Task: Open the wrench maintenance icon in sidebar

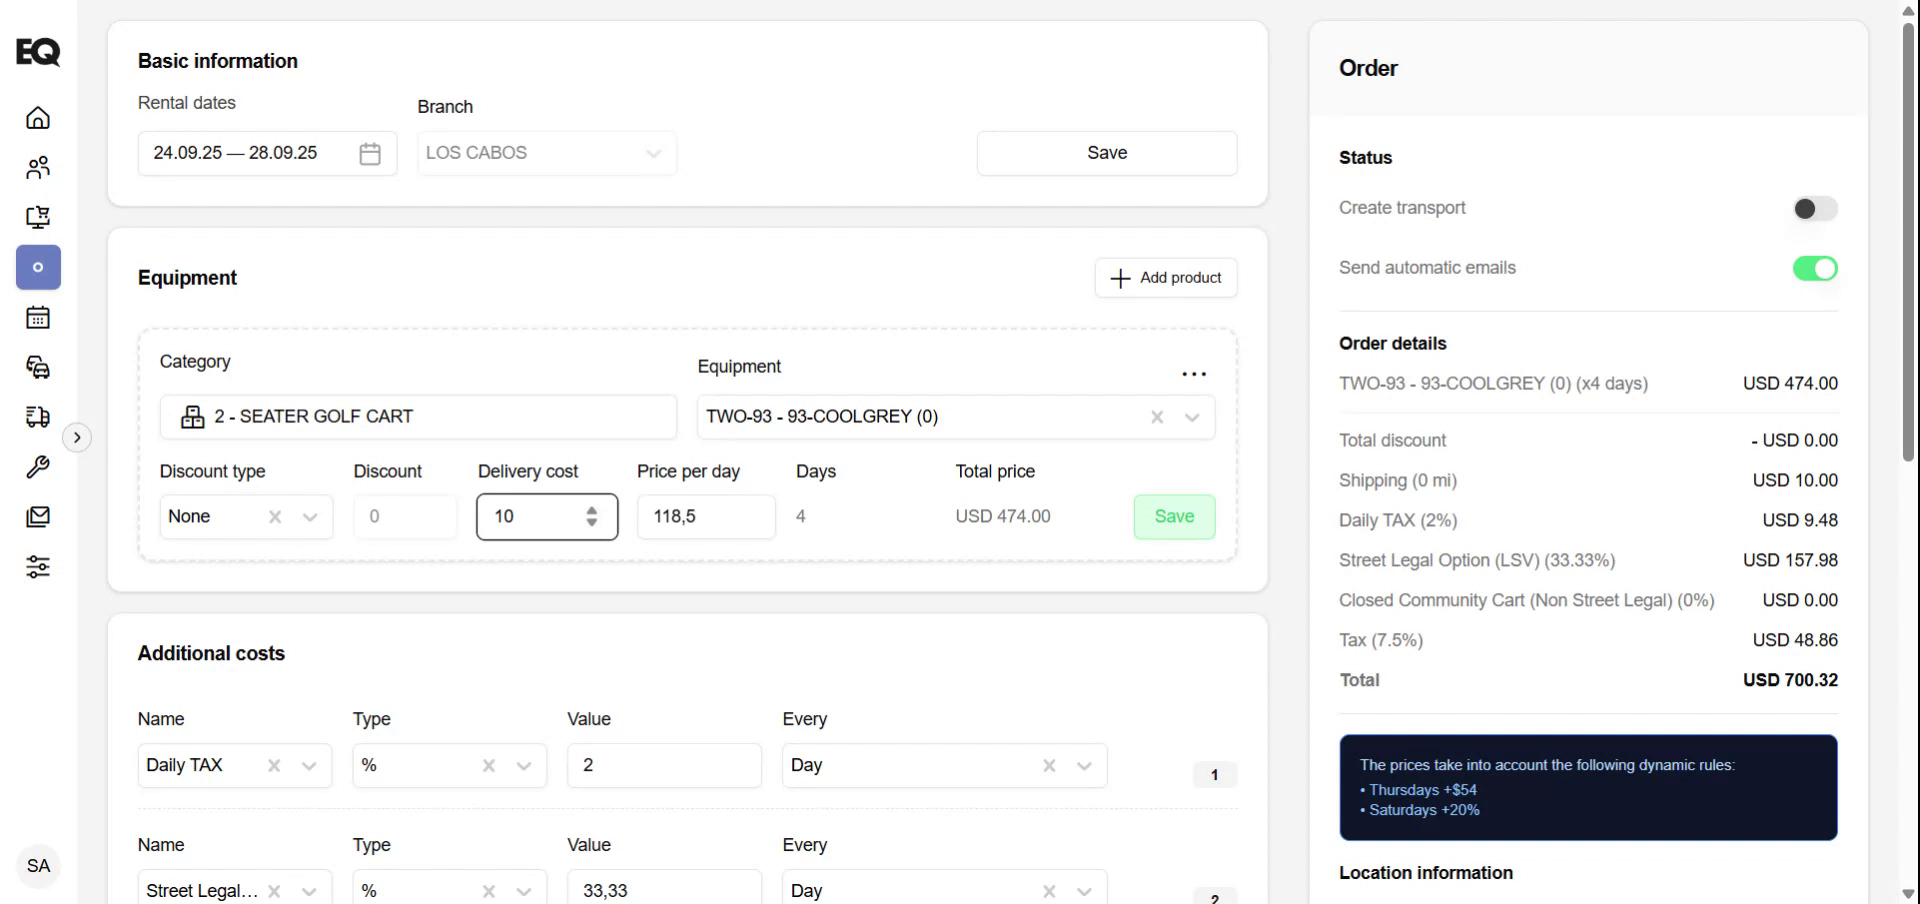Action: click(x=38, y=467)
